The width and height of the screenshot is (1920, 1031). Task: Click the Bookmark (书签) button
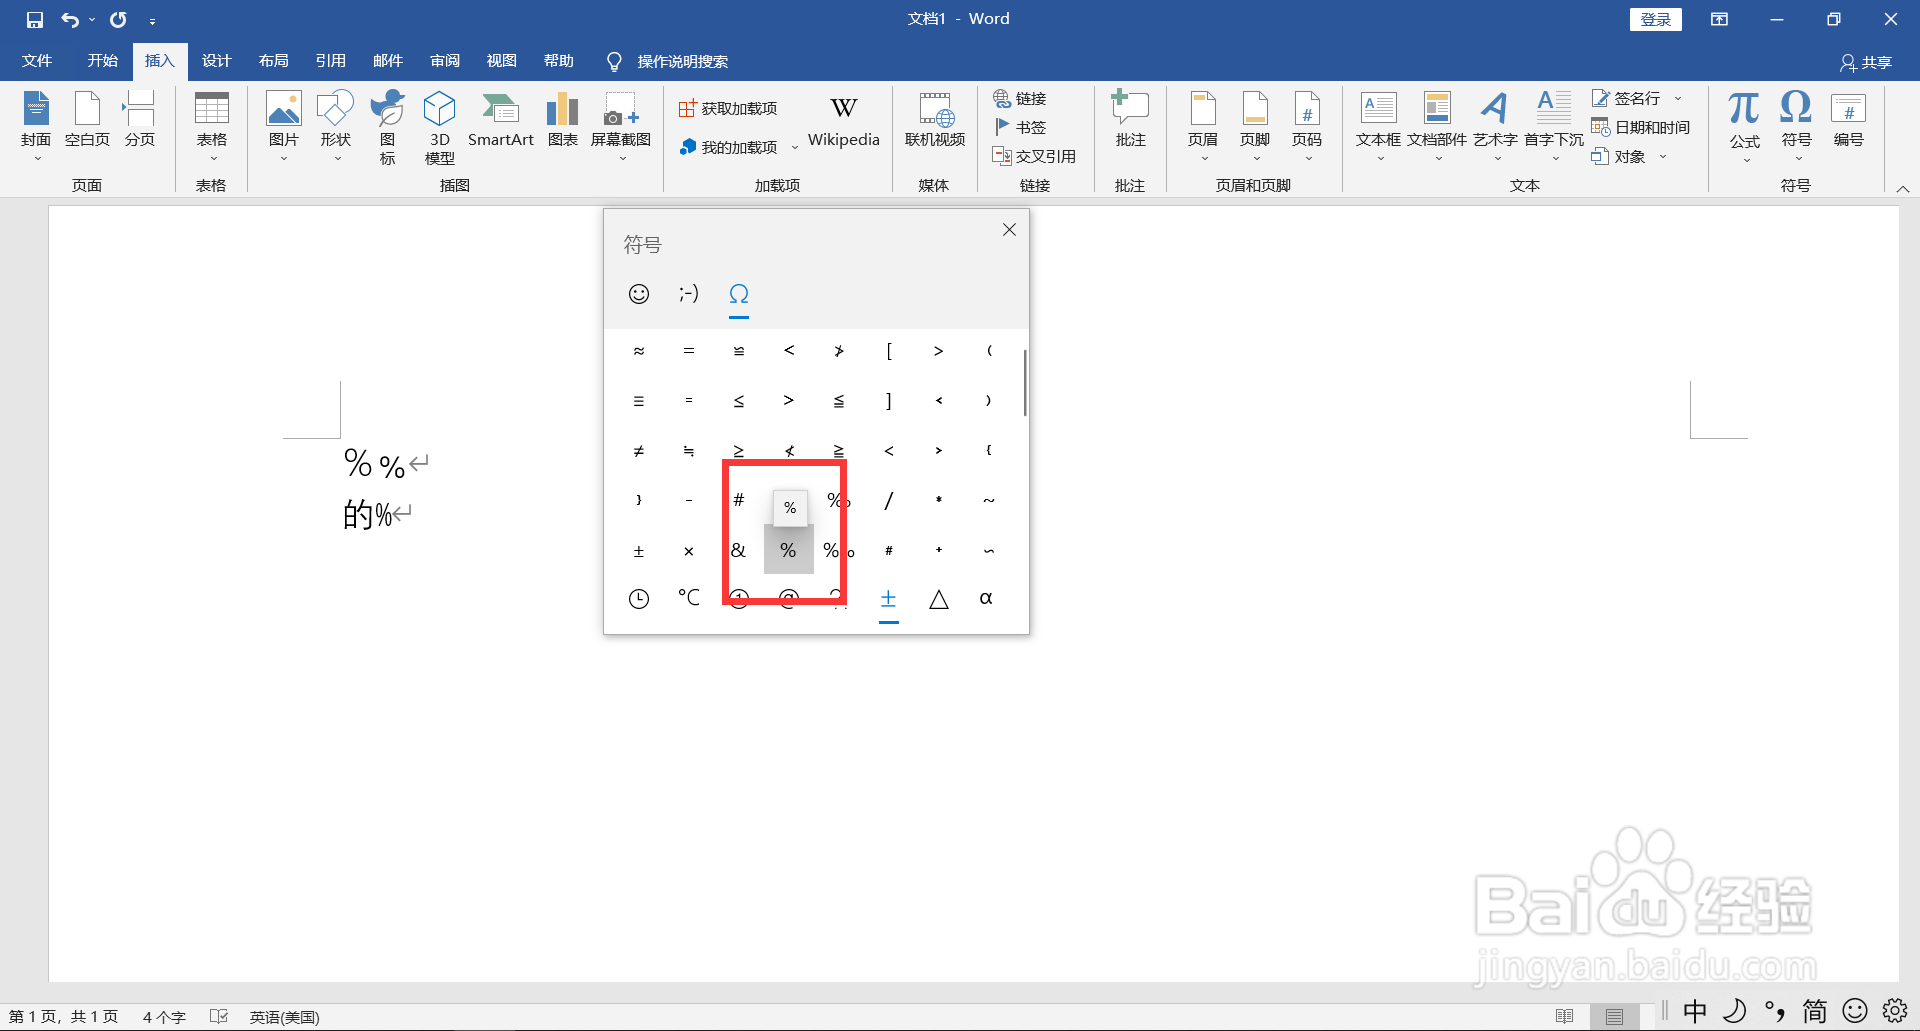click(1020, 127)
